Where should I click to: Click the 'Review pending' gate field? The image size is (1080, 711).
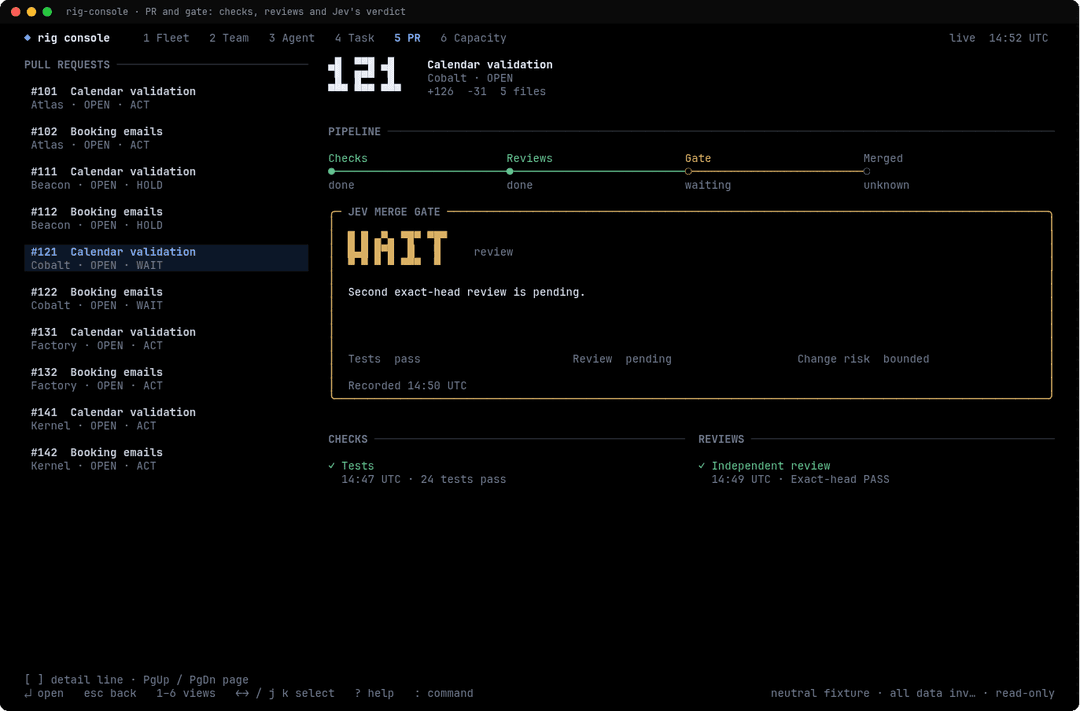pyautogui.click(x=622, y=359)
